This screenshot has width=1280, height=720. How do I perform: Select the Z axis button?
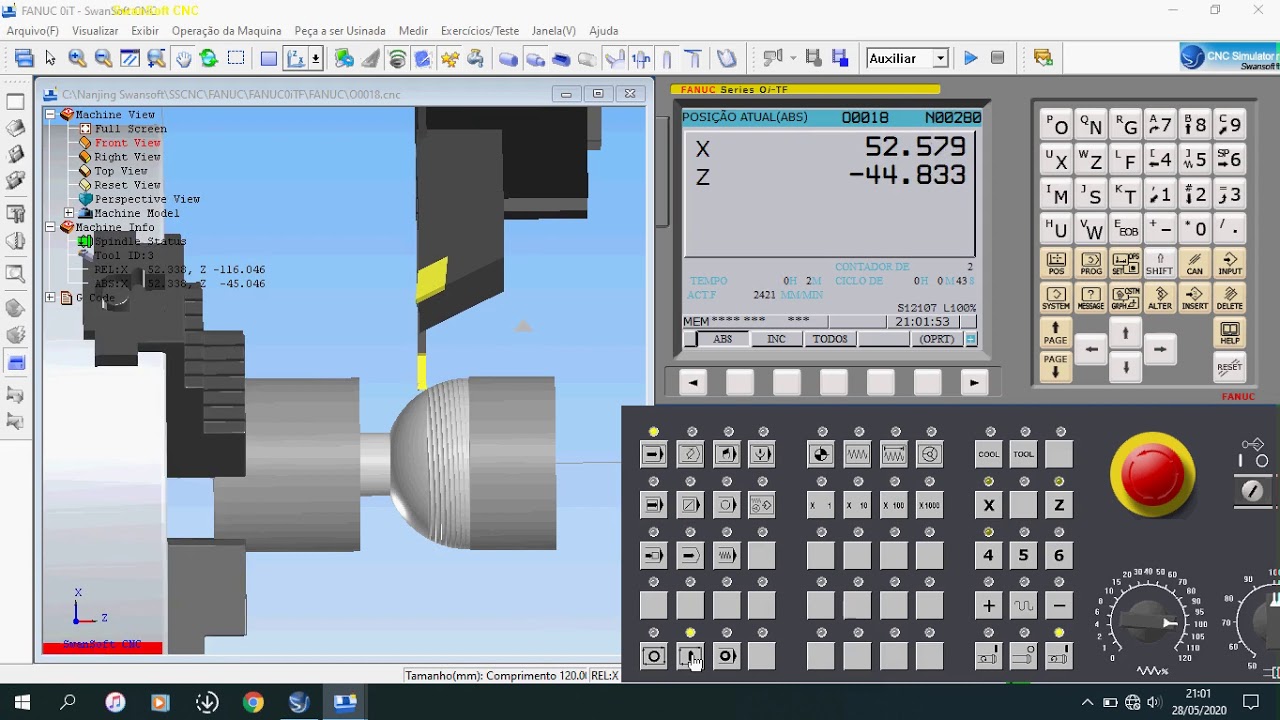tap(1059, 505)
